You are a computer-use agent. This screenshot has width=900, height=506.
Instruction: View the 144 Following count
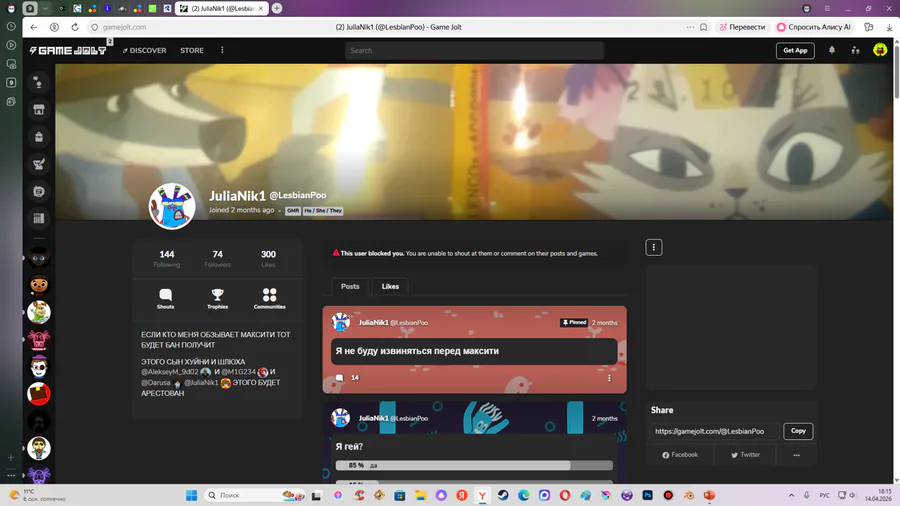[166, 259]
